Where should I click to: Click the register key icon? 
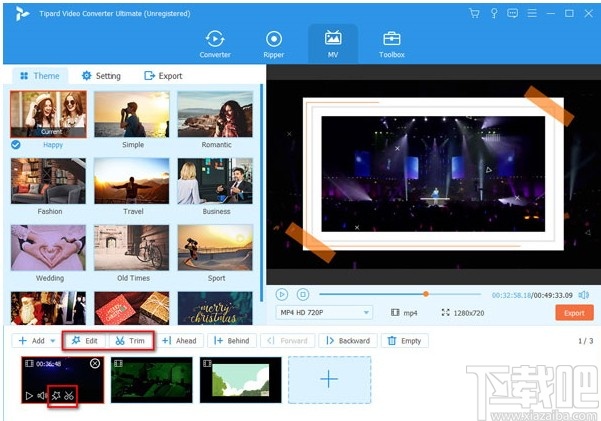494,13
